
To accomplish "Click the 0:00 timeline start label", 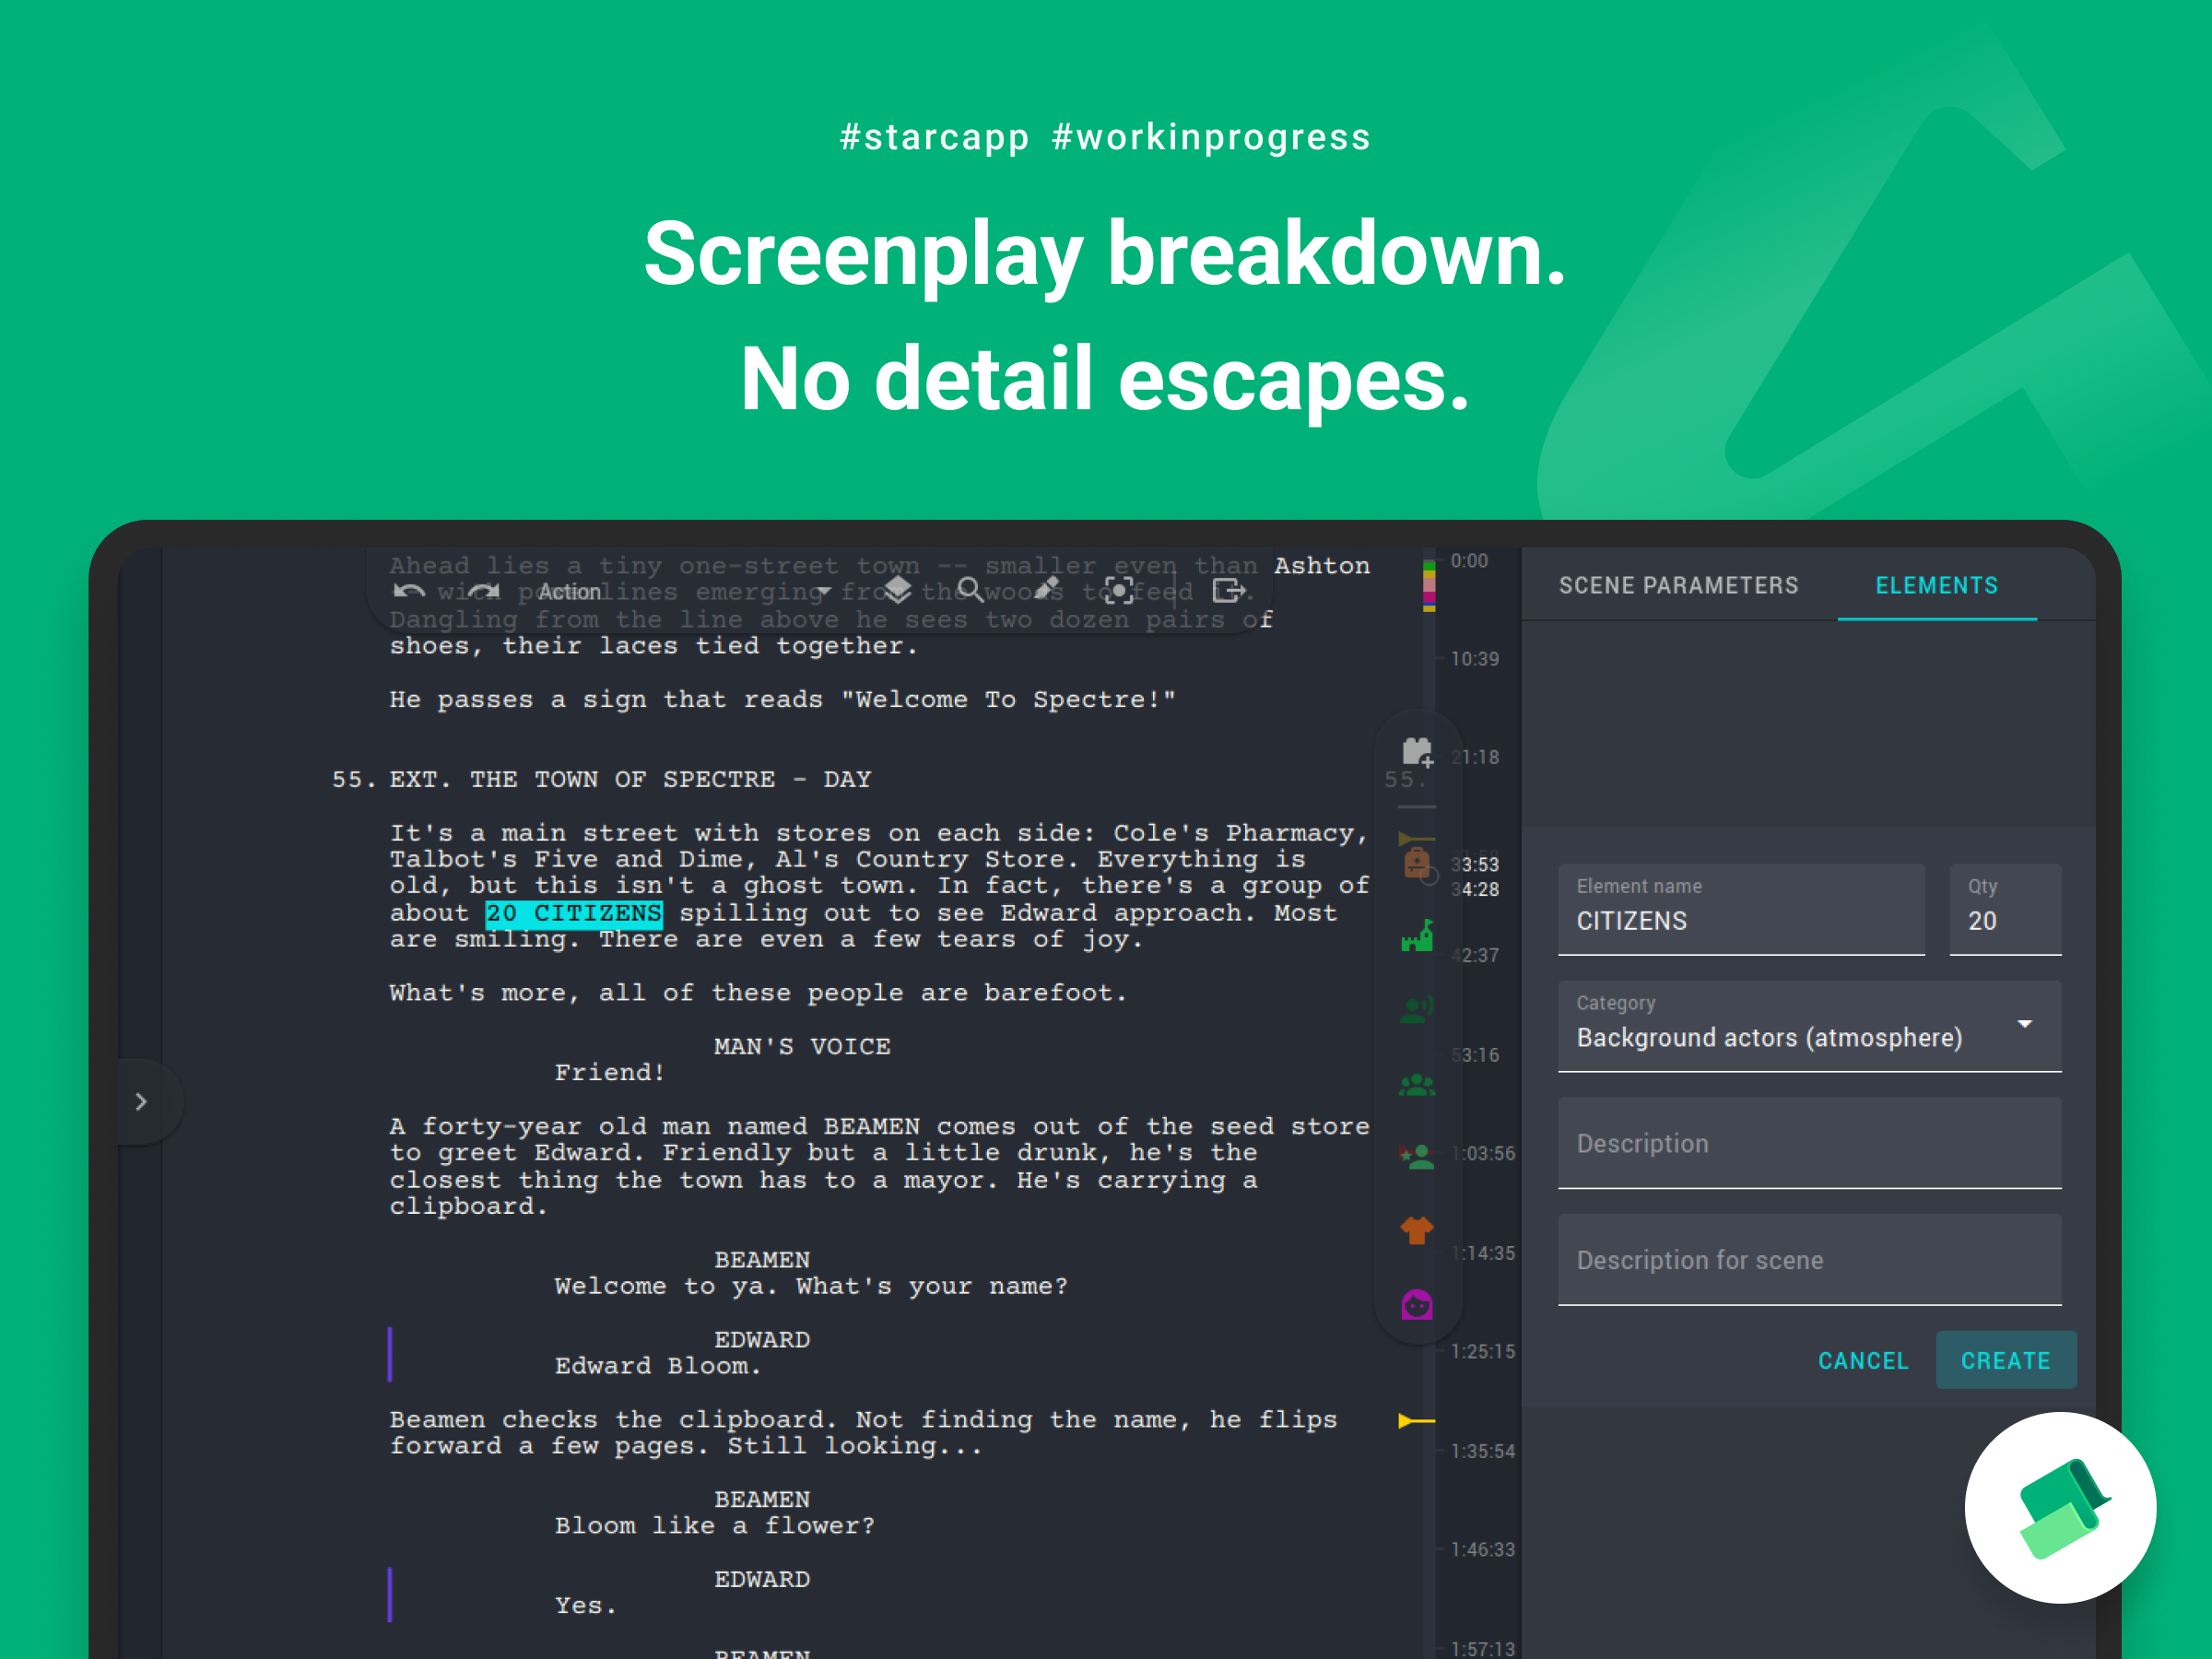I will coord(1469,561).
